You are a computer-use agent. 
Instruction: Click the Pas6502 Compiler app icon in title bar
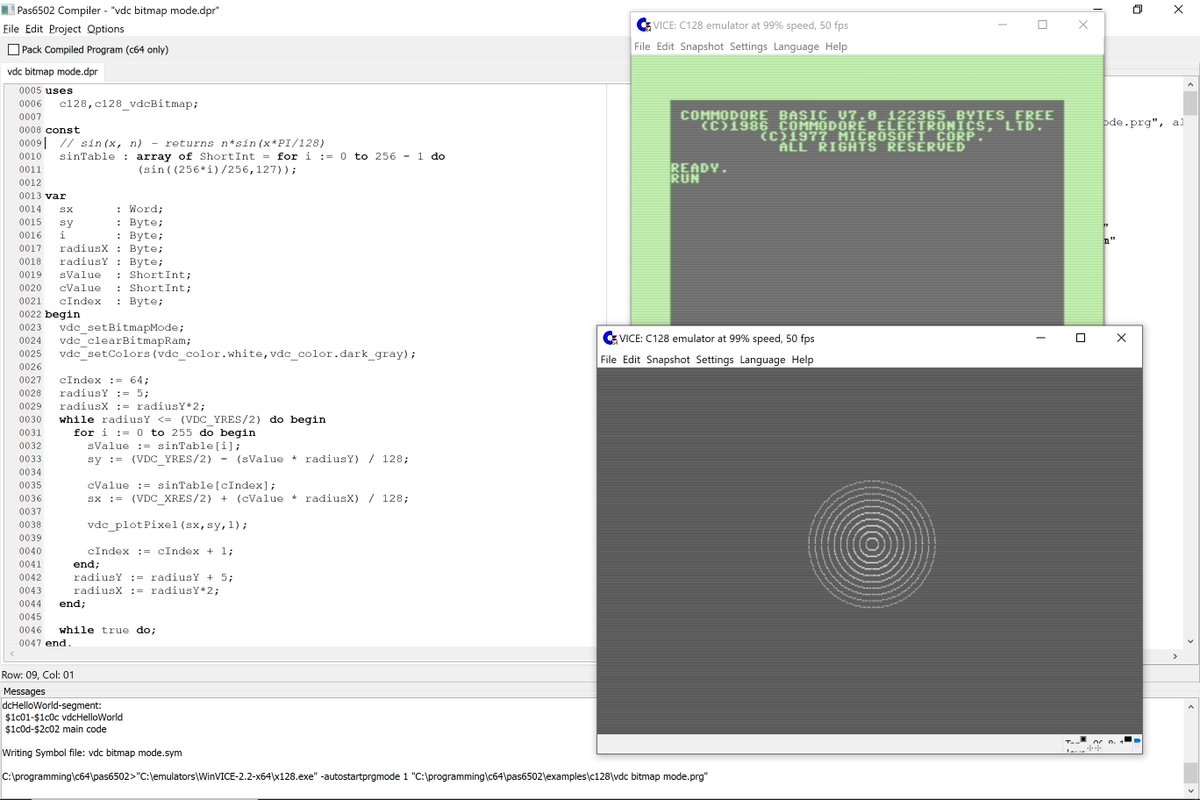[9, 9]
